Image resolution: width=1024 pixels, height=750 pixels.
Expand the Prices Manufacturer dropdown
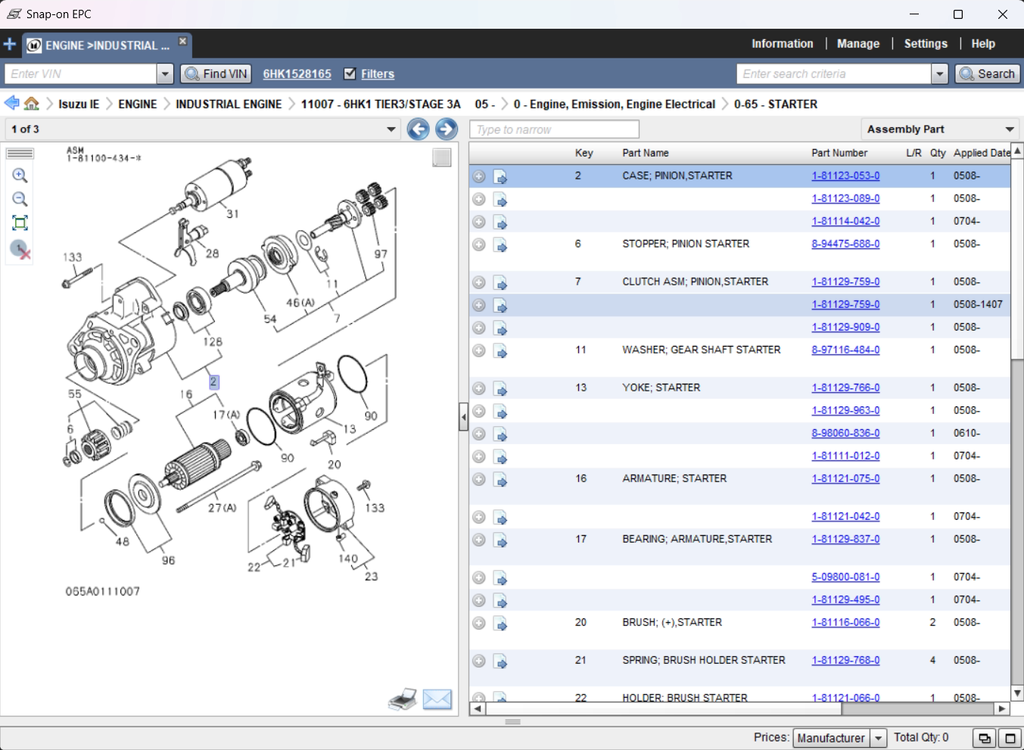tap(878, 738)
